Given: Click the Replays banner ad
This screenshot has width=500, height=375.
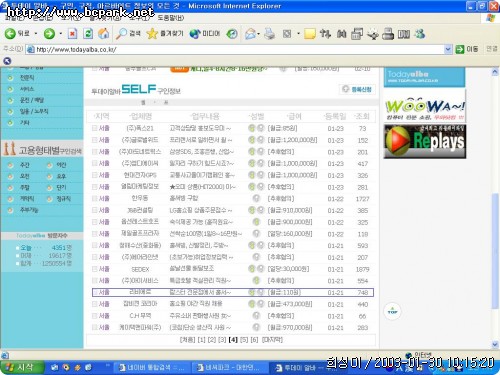Looking at the screenshot, I should point(425,141).
